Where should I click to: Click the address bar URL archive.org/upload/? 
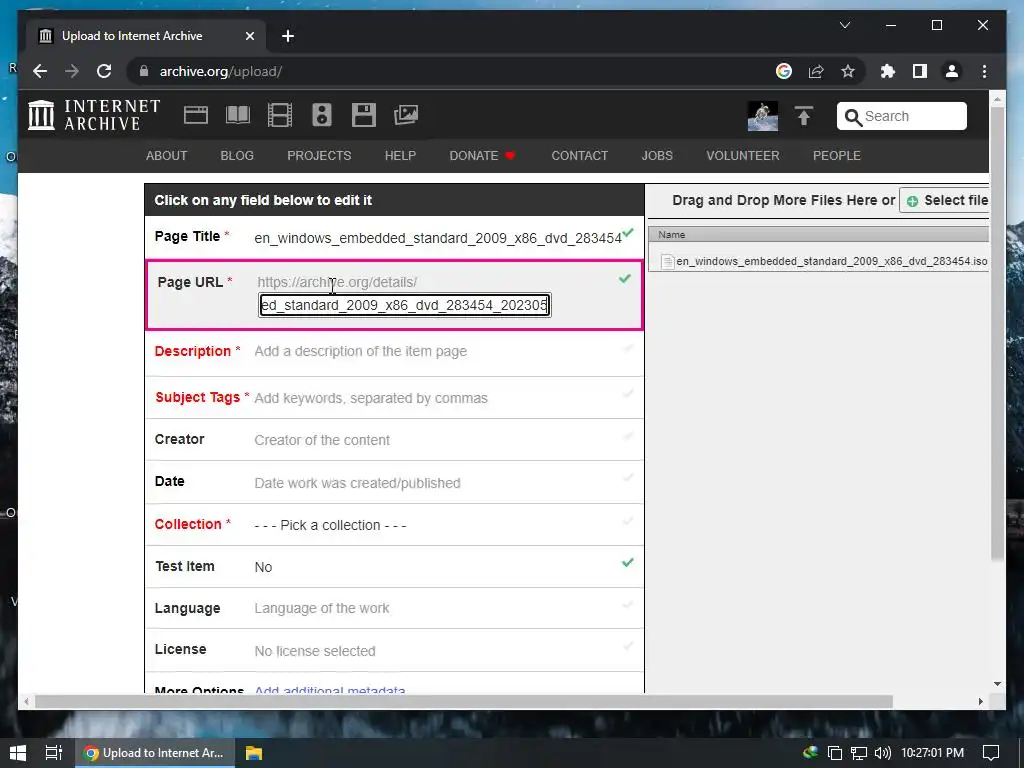tap(221, 71)
